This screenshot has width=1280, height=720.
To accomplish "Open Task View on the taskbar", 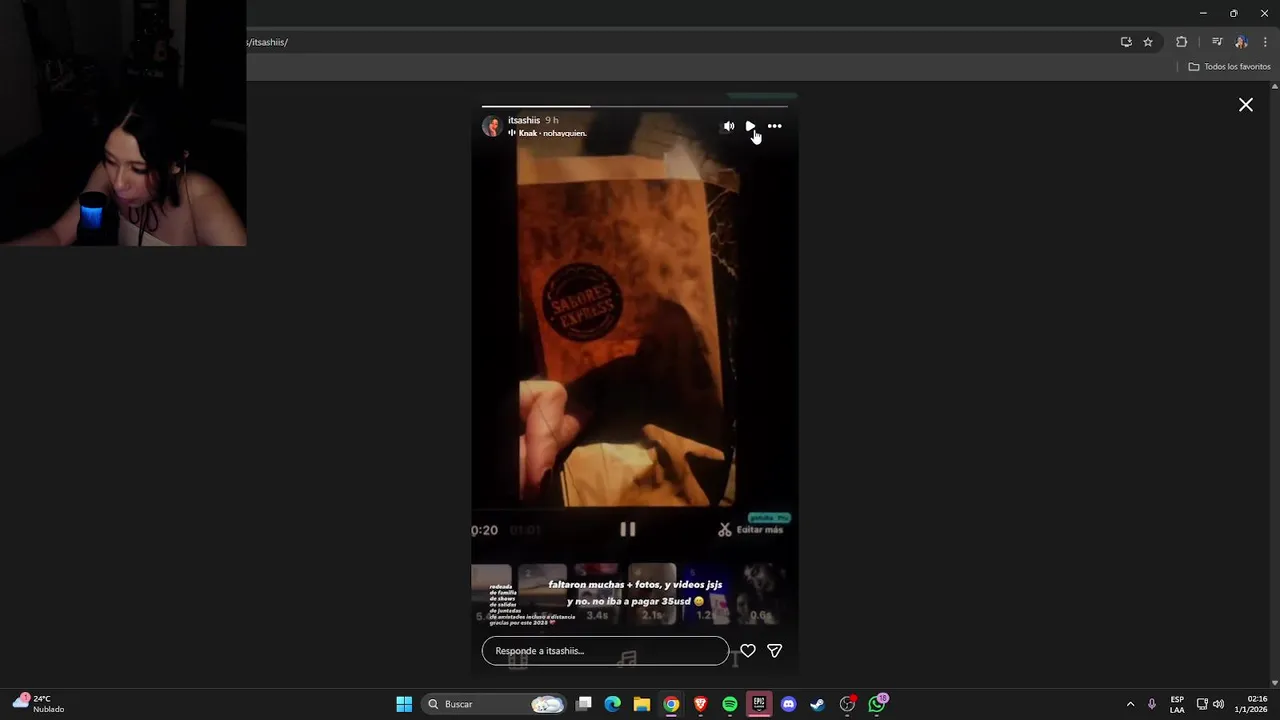I will tap(584, 704).
